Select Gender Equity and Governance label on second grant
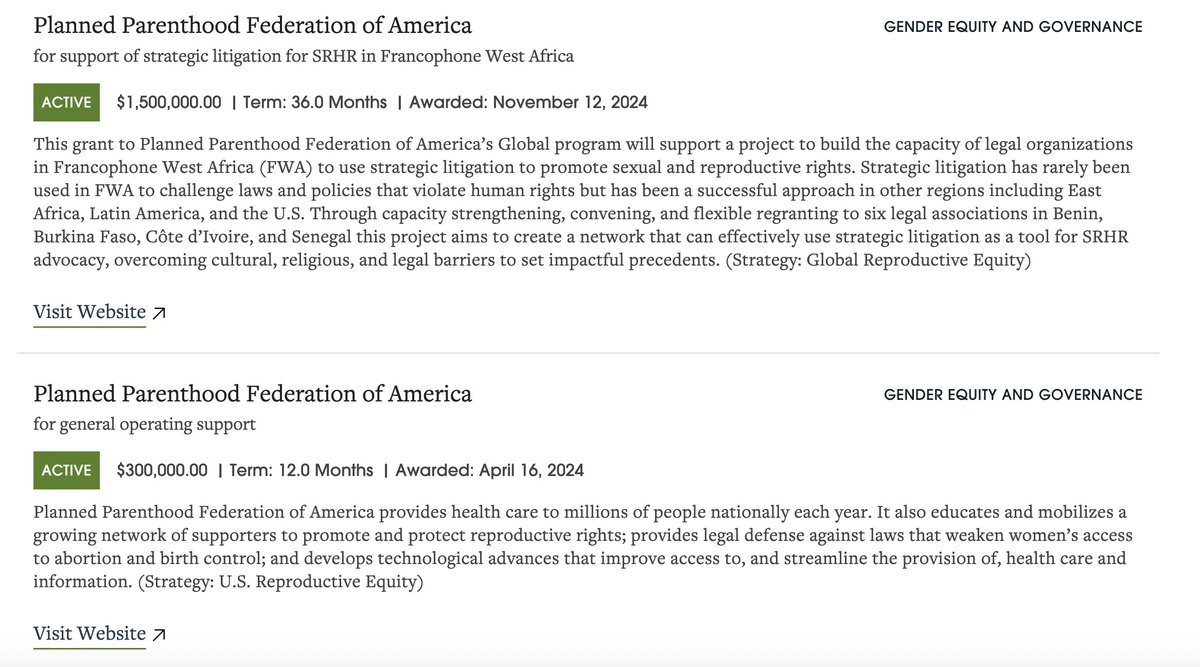The height and width of the screenshot is (667, 1200). [1012, 395]
